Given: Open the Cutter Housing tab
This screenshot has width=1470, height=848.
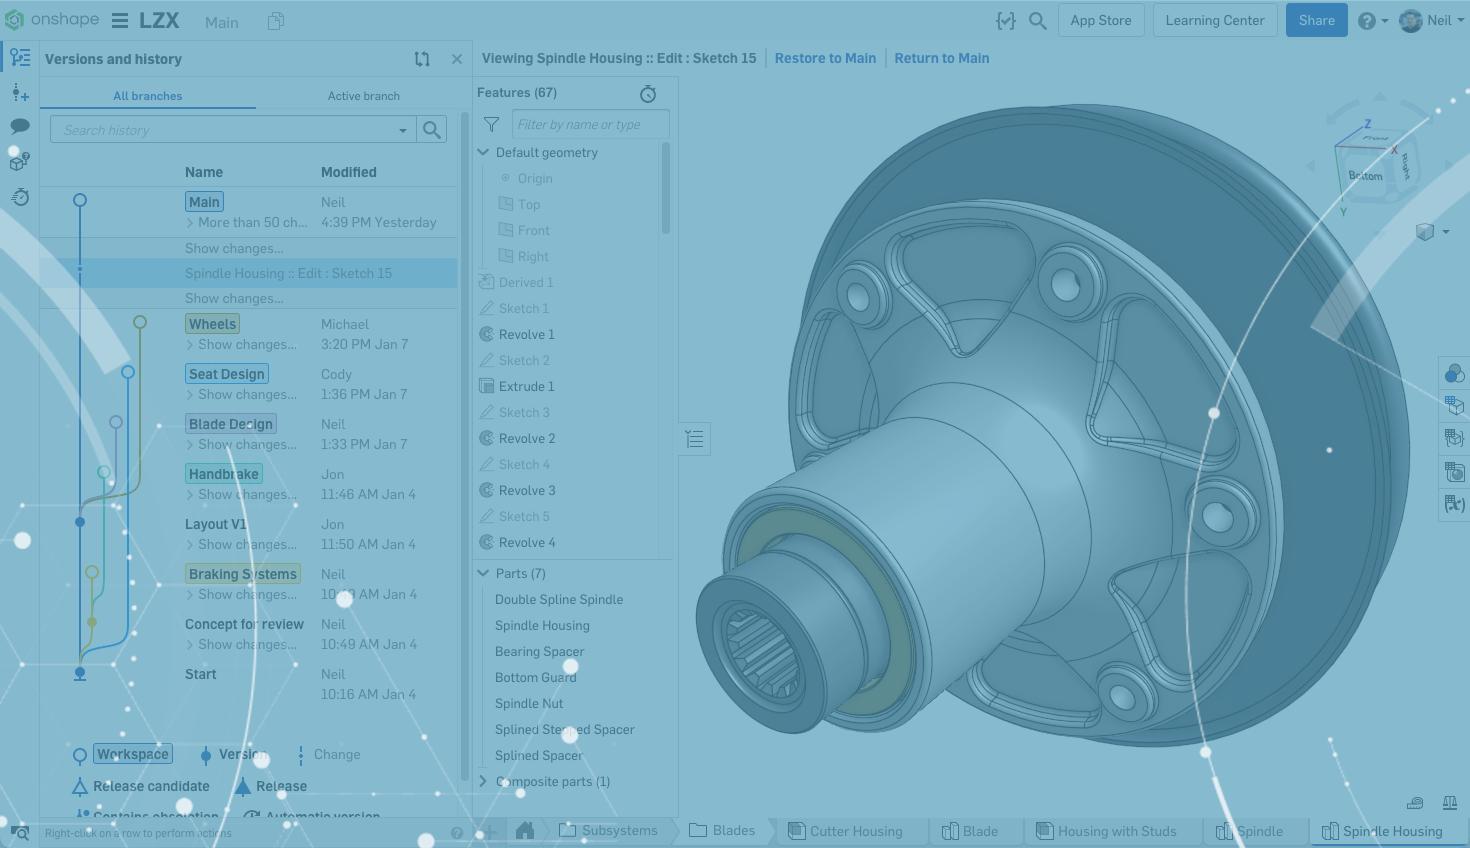Looking at the screenshot, I should 845,831.
